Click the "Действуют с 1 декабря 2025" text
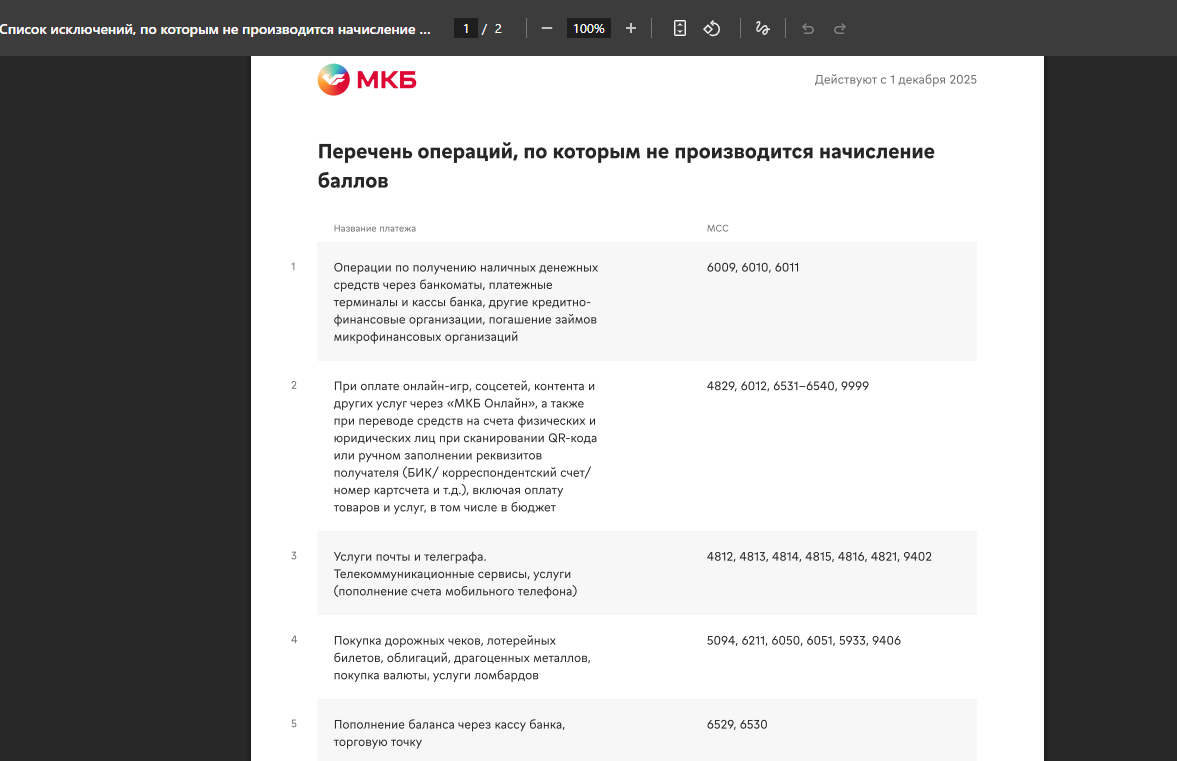Screen dimensions: 1177x761 pyautogui.click(x=895, y=80)
